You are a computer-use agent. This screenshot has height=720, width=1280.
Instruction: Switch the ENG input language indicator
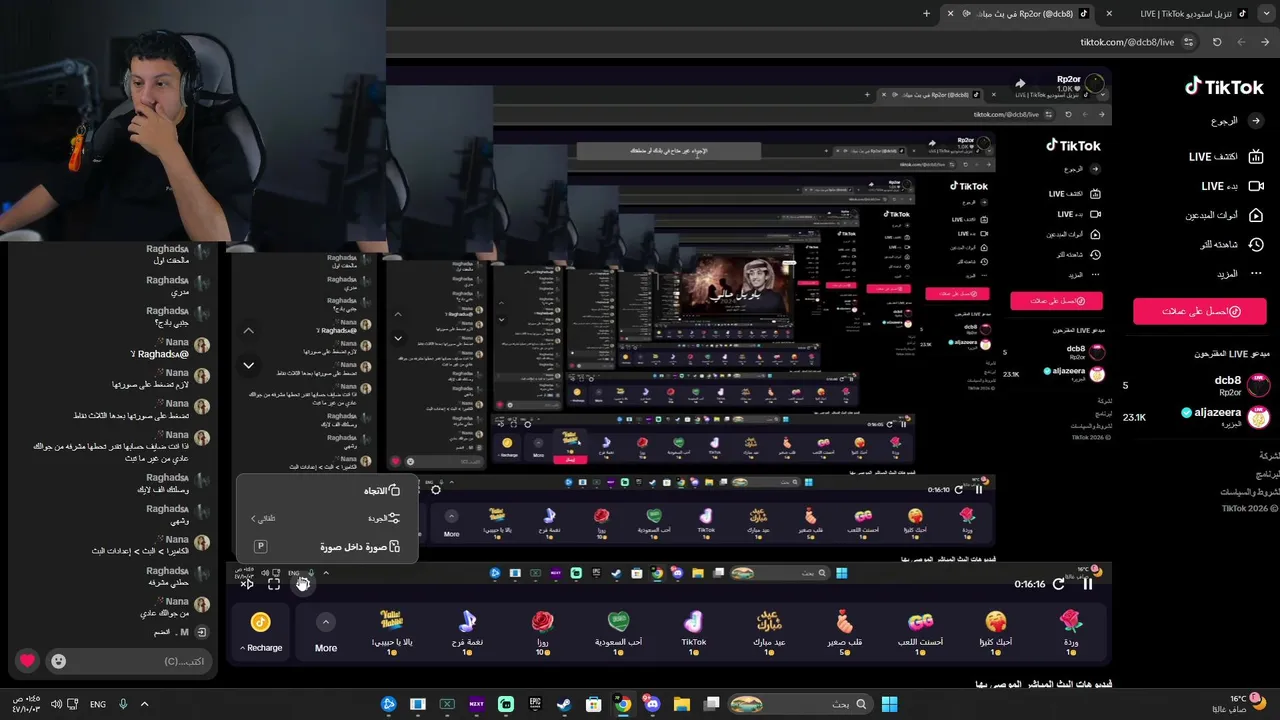pyautogui.click(x=98, y=704)
